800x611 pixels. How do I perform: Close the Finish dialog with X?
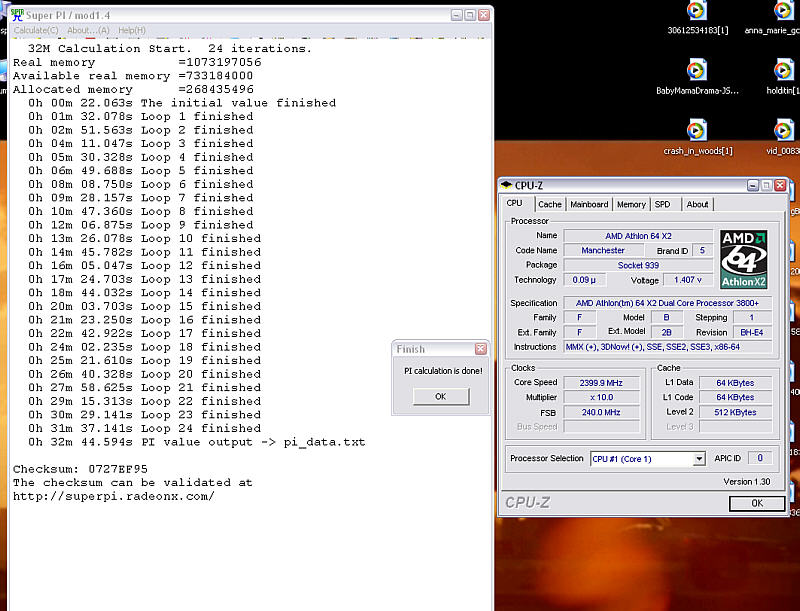(481, 349)
